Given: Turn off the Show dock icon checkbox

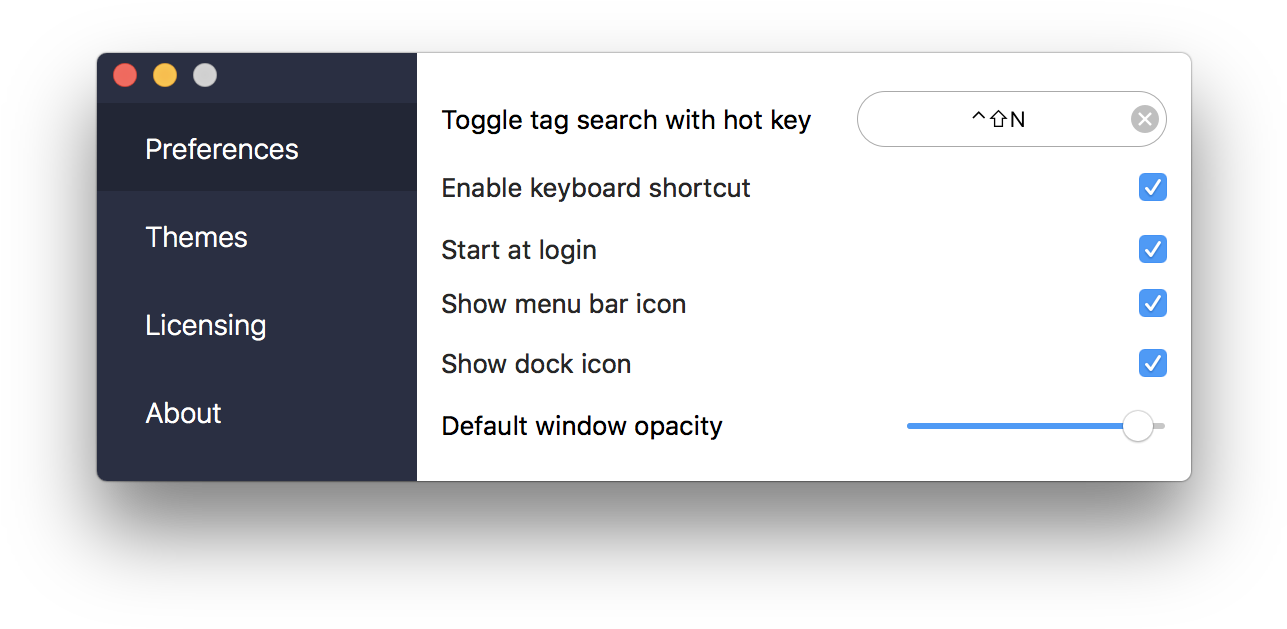Looking at the screenshot, I should pyautogui.click(x=1153, y=363).
